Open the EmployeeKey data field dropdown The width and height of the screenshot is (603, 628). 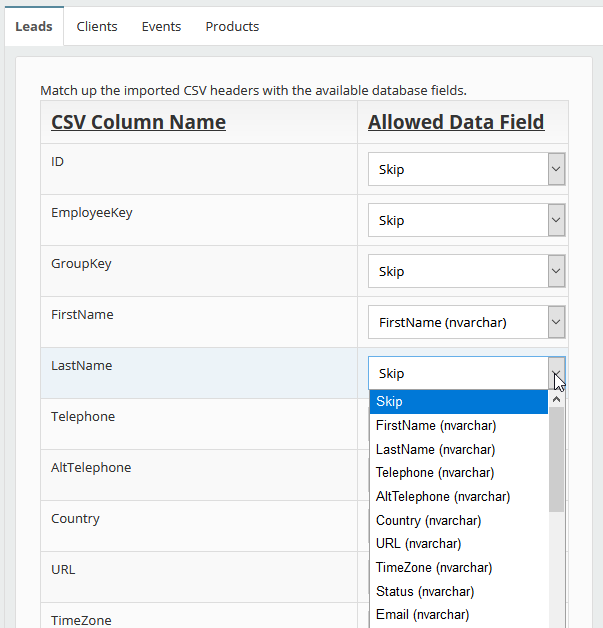pyautogui.click(x=466, y=220)
